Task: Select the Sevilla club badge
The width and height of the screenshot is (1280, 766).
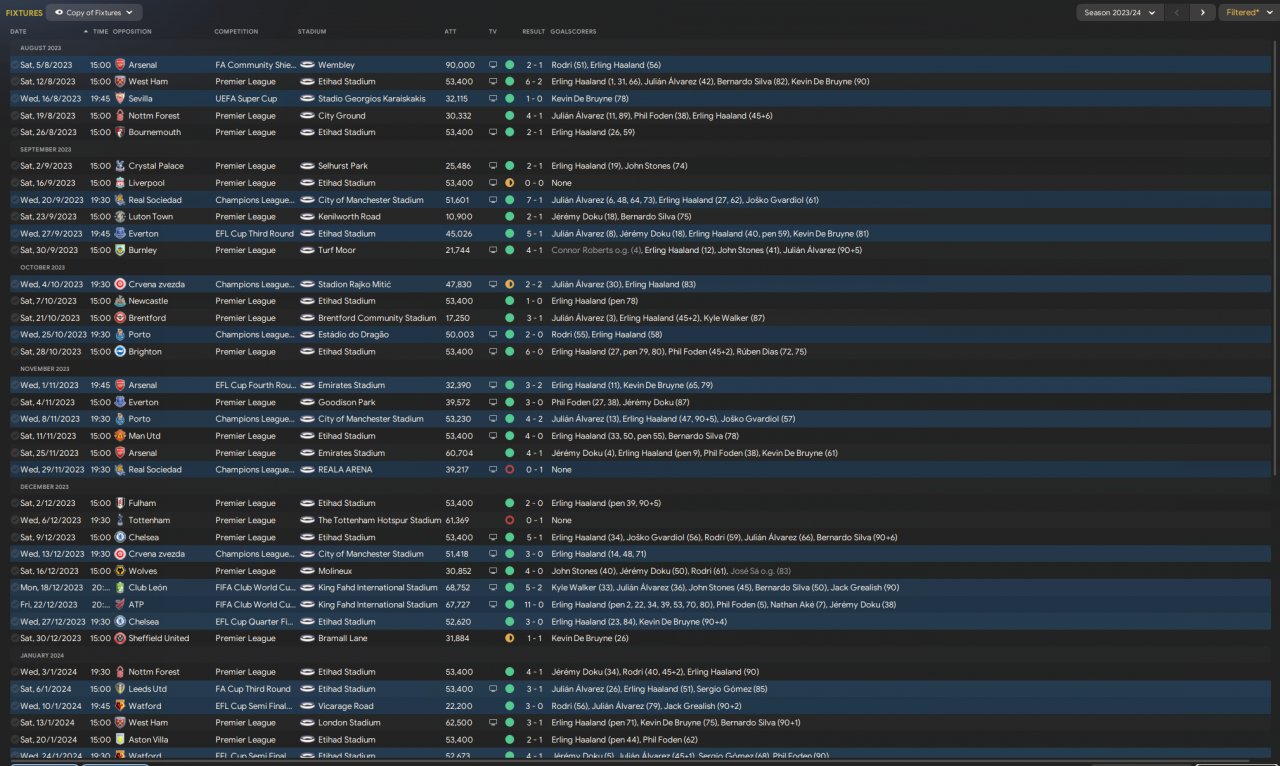Action: pyautogui.click(x=120, y=99)
